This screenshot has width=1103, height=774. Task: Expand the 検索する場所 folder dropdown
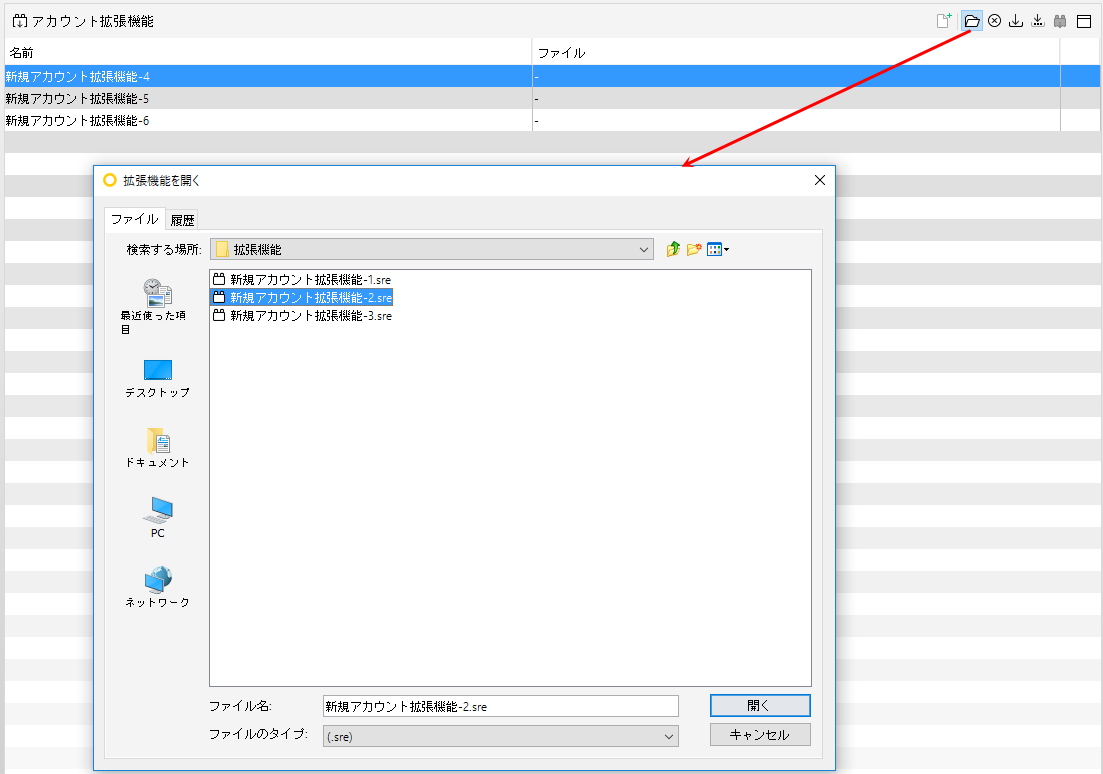(432, 249)
